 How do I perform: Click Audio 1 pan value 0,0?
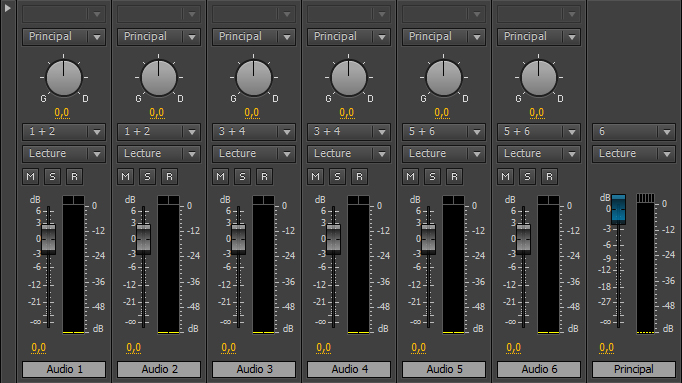pos(62,113)
